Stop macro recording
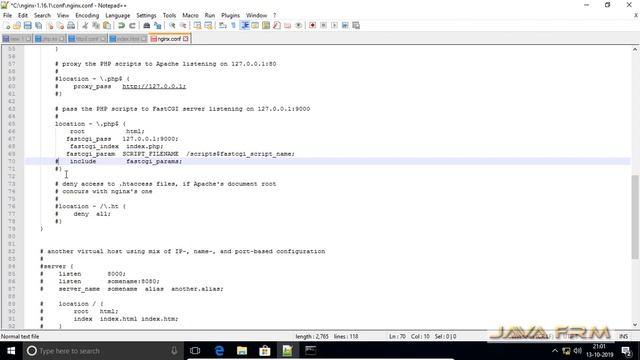Image resolution: width=640 pixels, height=360 pixels. [x=323, y=25]
